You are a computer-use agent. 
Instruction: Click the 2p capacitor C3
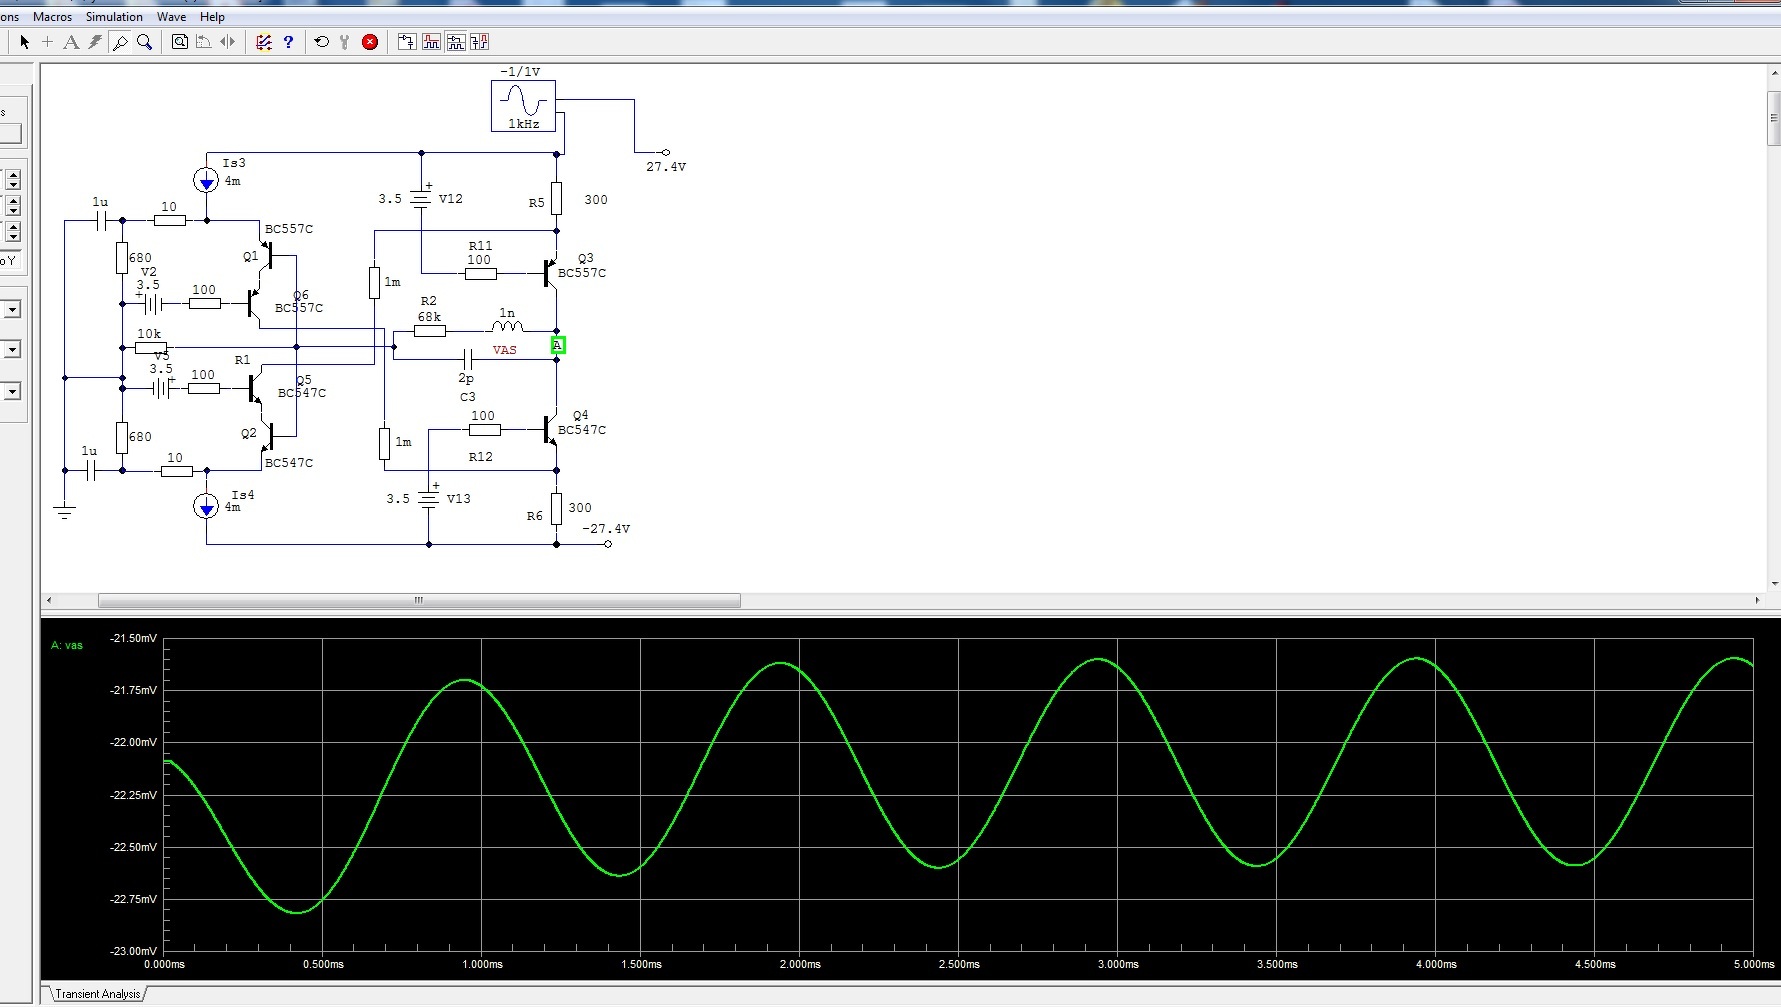[467, 359]
